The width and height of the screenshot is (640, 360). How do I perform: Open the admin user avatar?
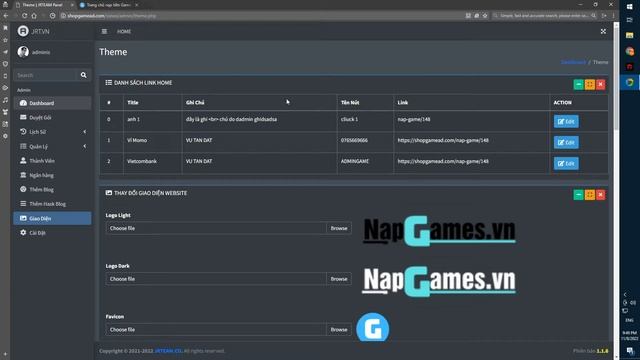[23, 52]
